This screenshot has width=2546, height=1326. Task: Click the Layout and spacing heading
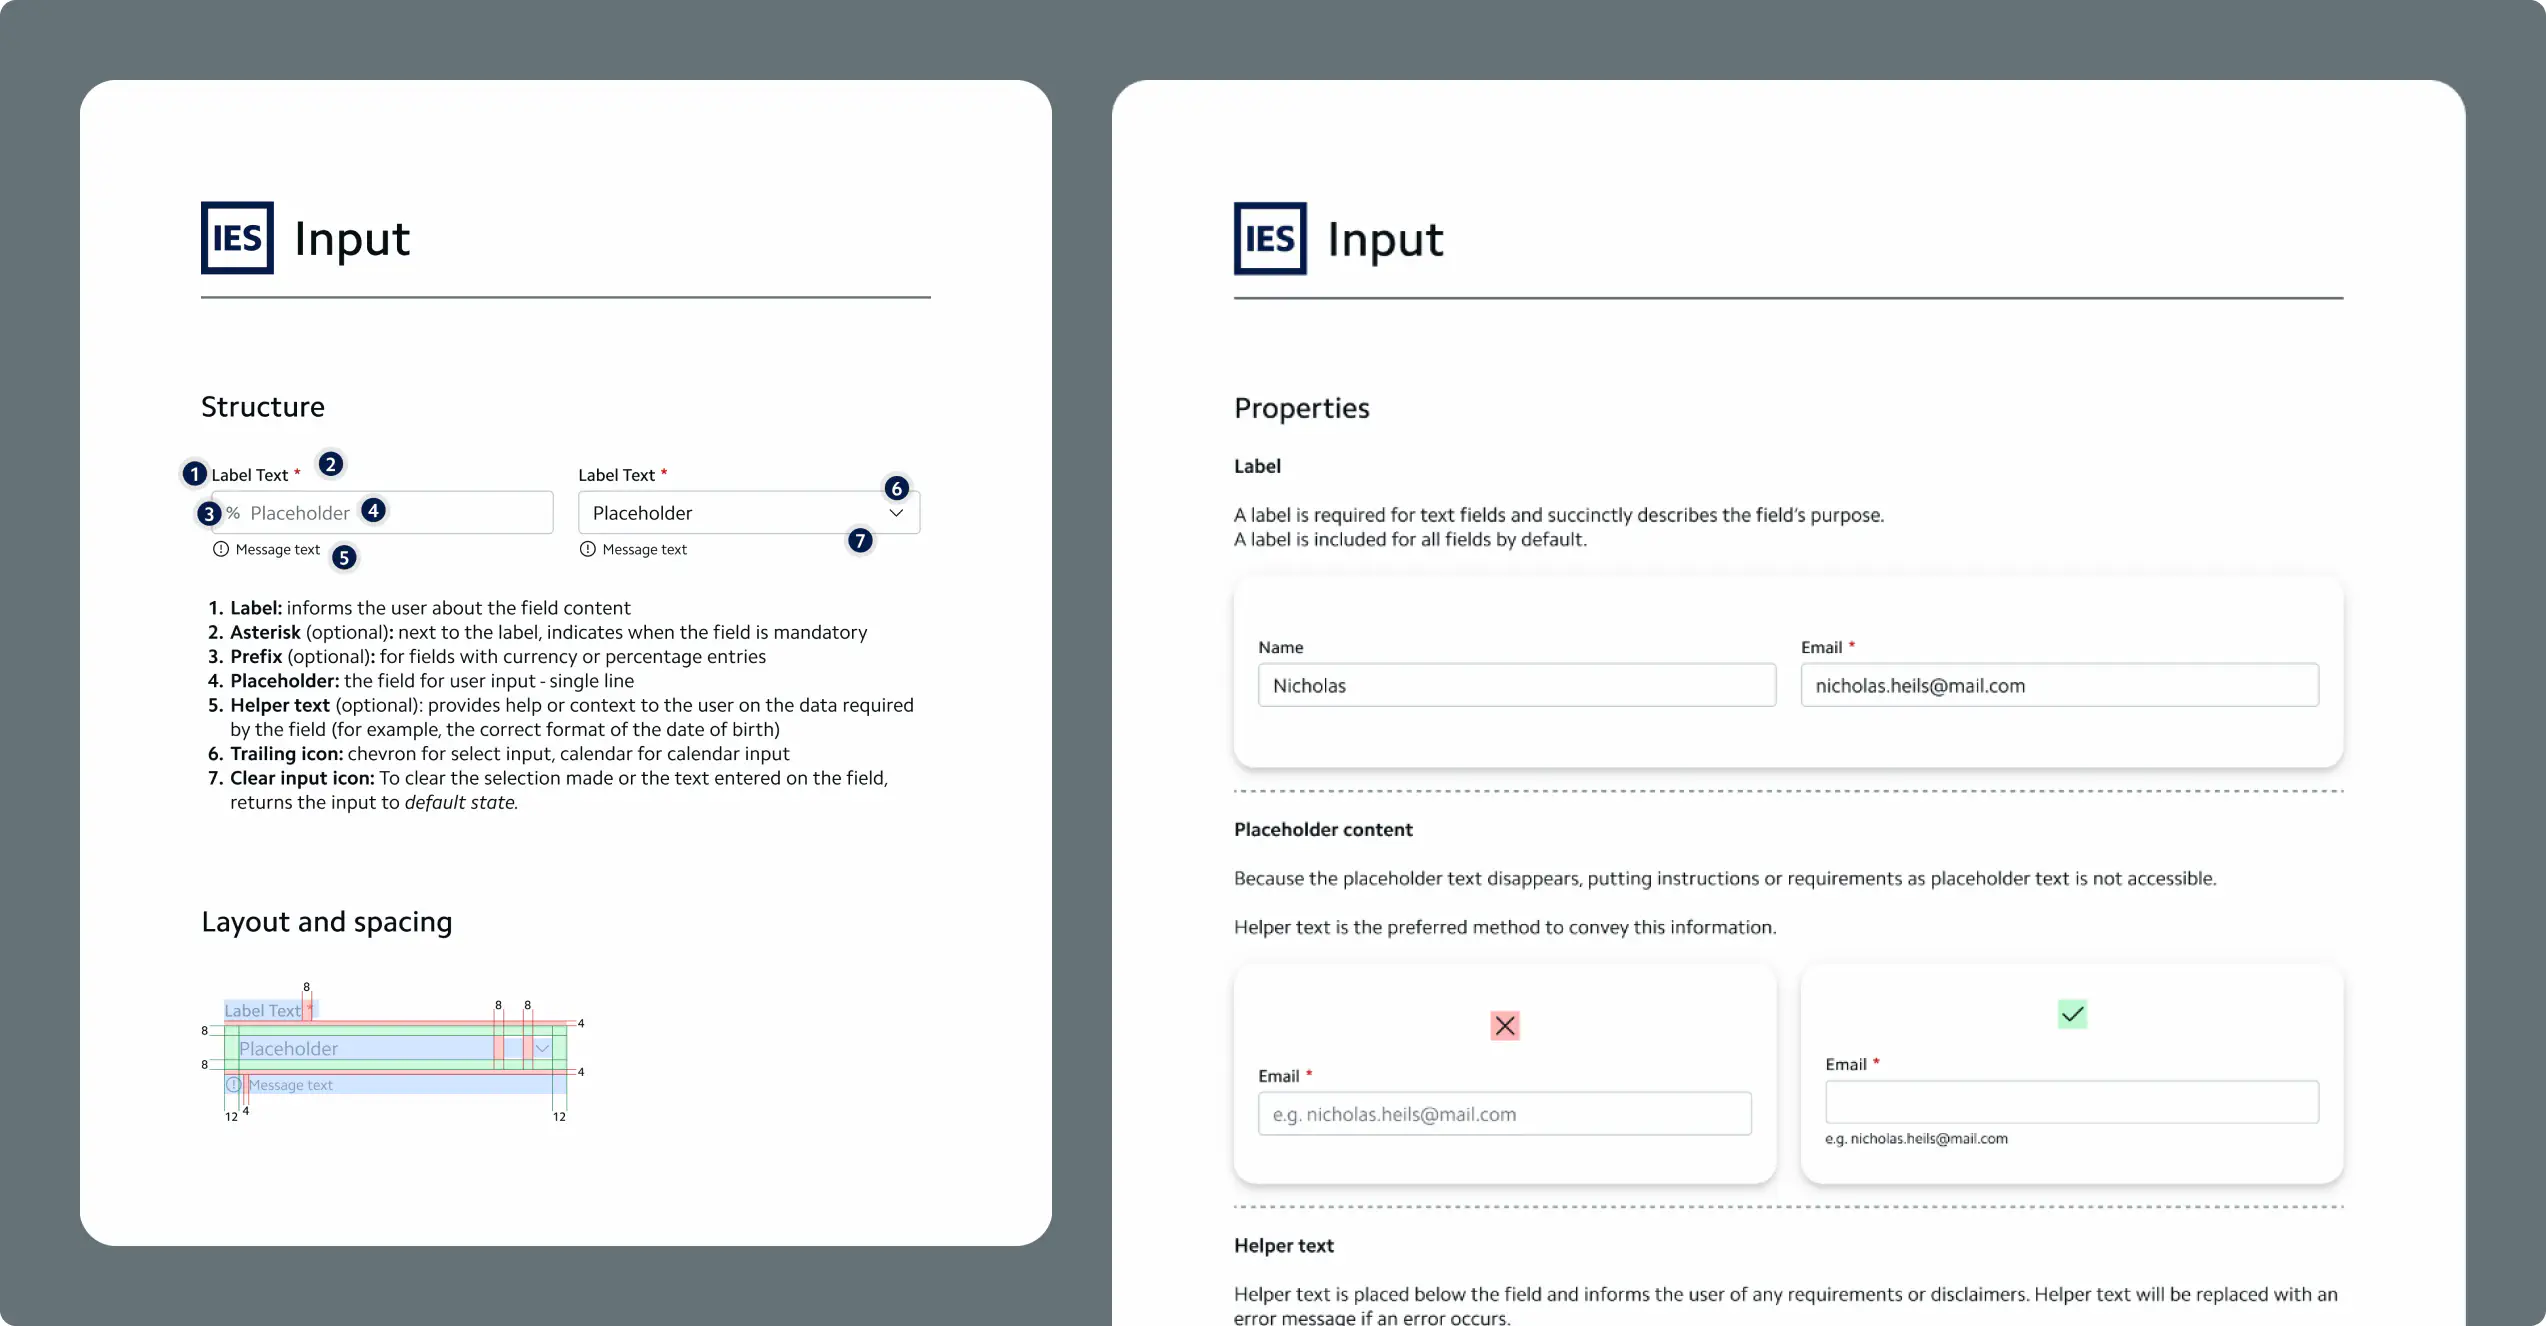(x=327, y=922)
